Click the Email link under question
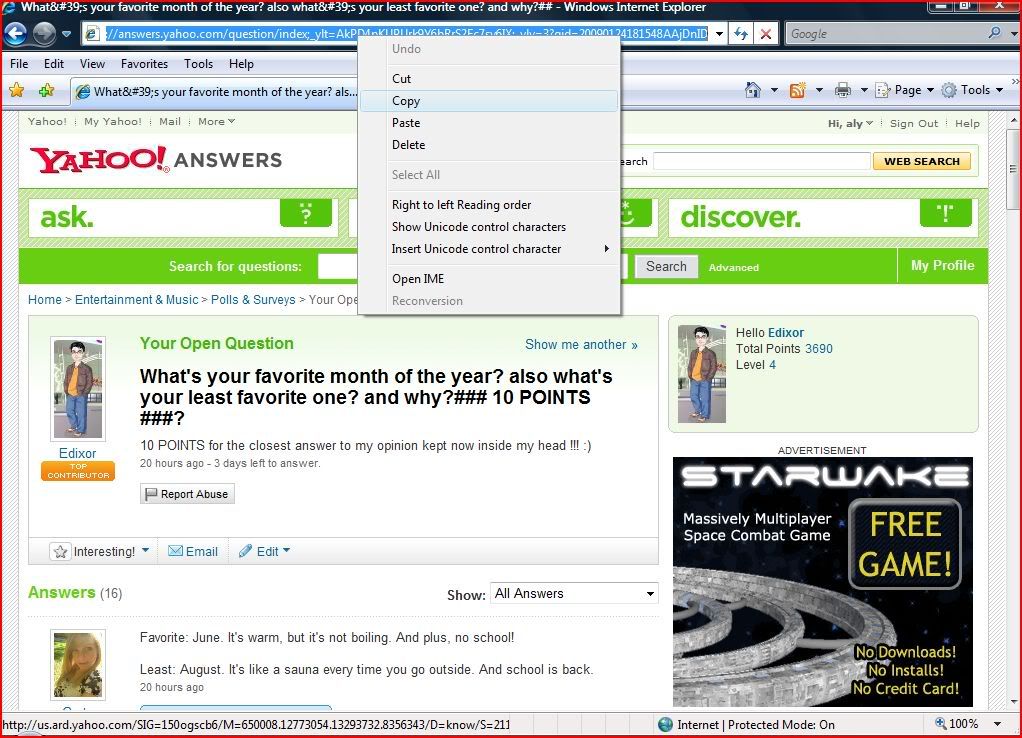 click(193, 552)
